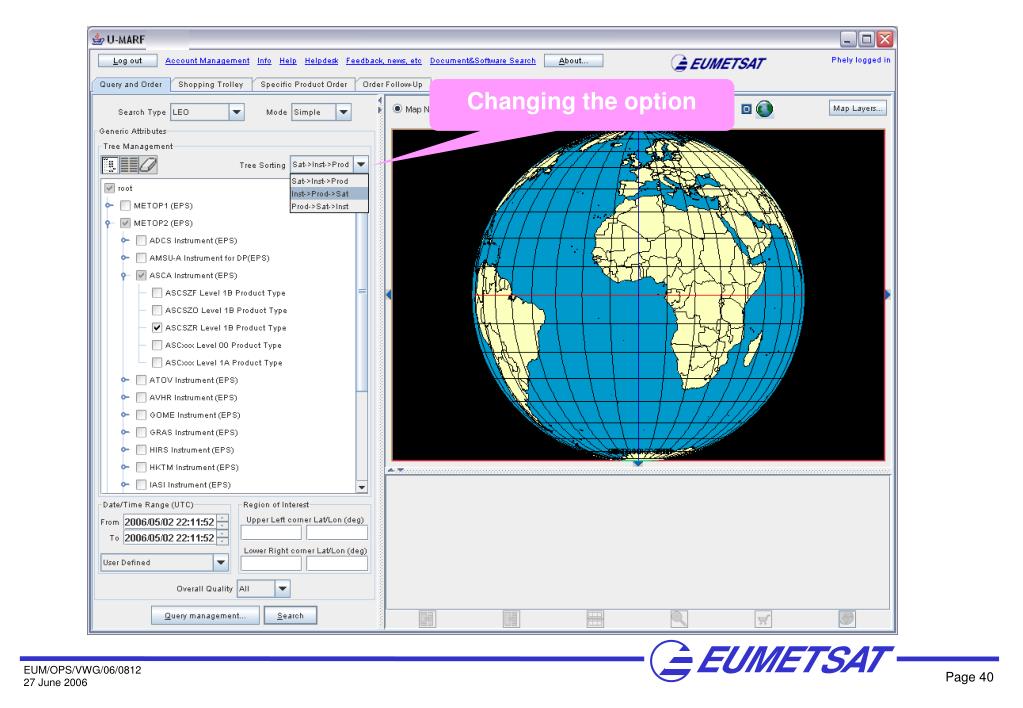Click the green globe icon above the map

[764, 109]
